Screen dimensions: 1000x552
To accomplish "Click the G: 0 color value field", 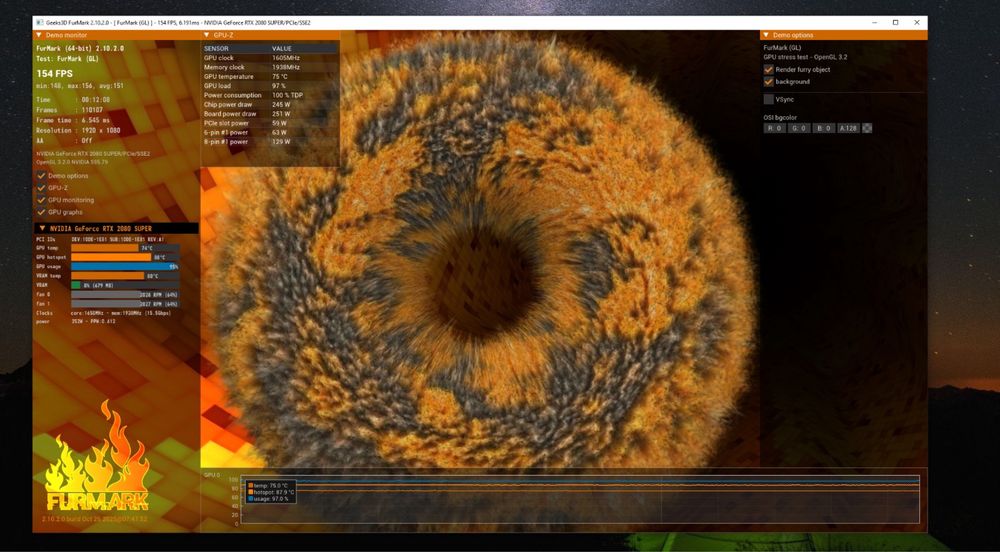I will coord(798,128).
